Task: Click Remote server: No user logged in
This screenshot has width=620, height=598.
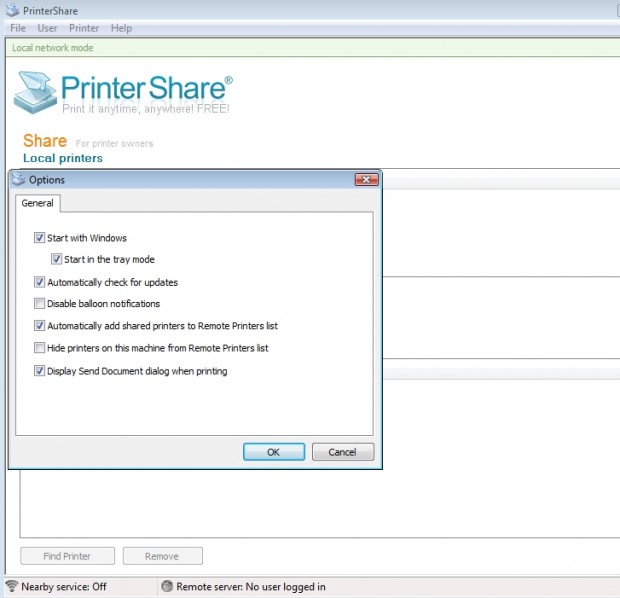Action: click(251, 587)
